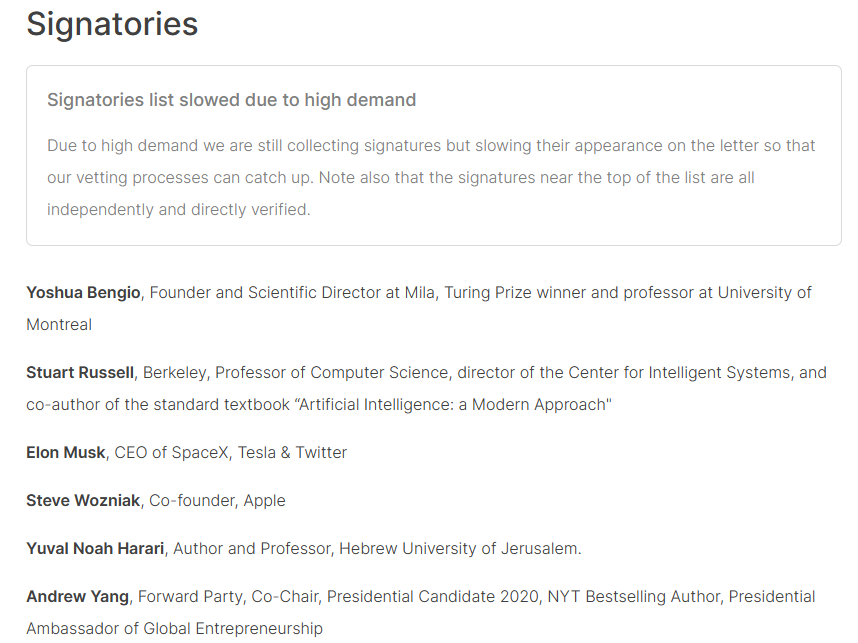The image size is (858, 643).
Task: Click the Signatories heading
Action: [x=112, y=24]
